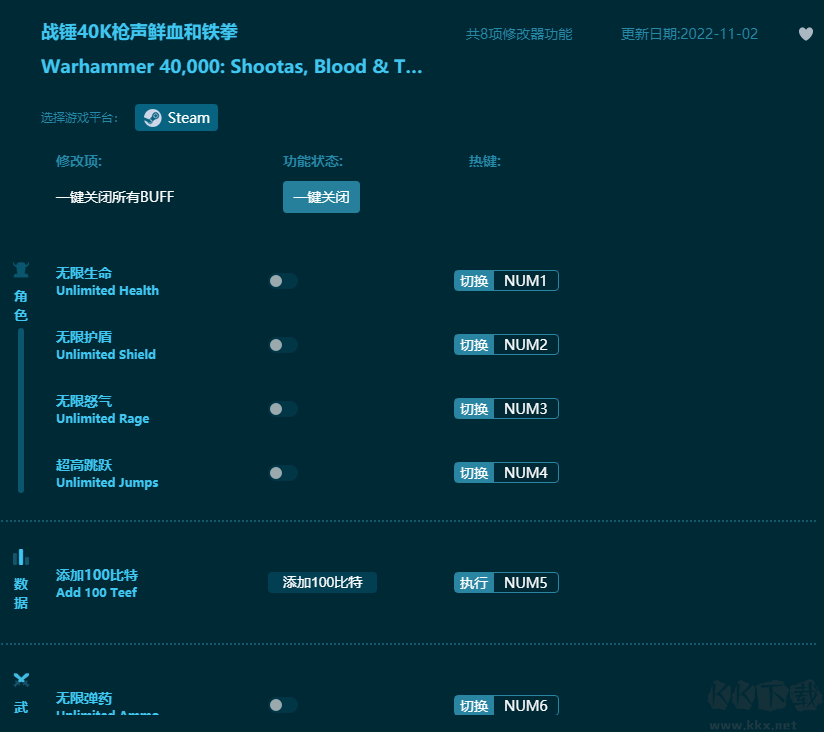
Task: Click the 功能状态 column header
Action: [313, 161]
